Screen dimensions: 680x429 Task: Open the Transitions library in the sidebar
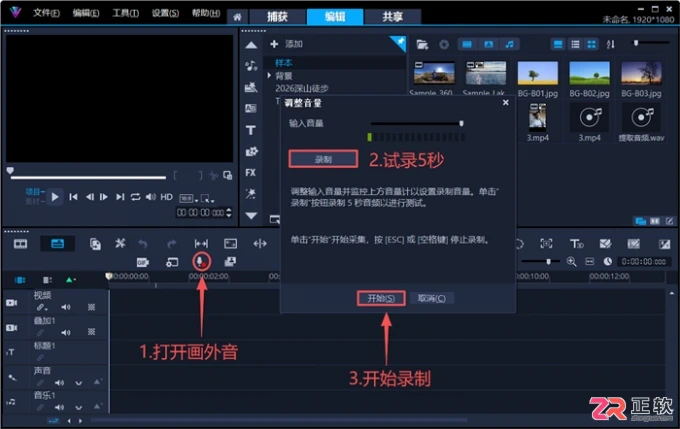pos(251,108)
